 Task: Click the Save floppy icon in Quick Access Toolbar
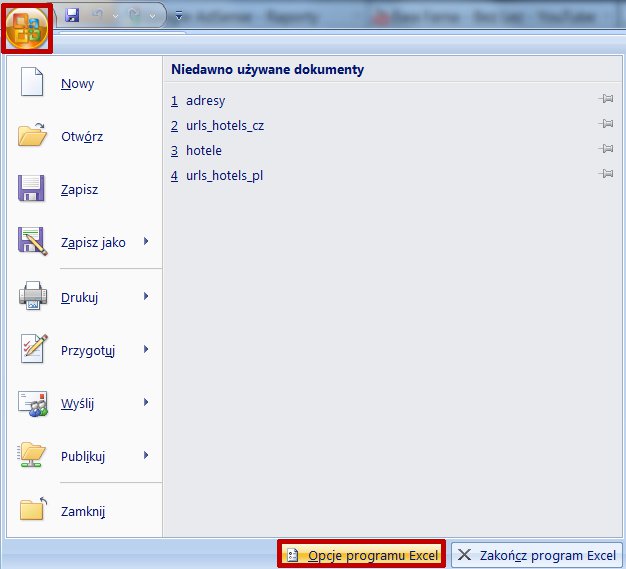click(x=72, y=15)
